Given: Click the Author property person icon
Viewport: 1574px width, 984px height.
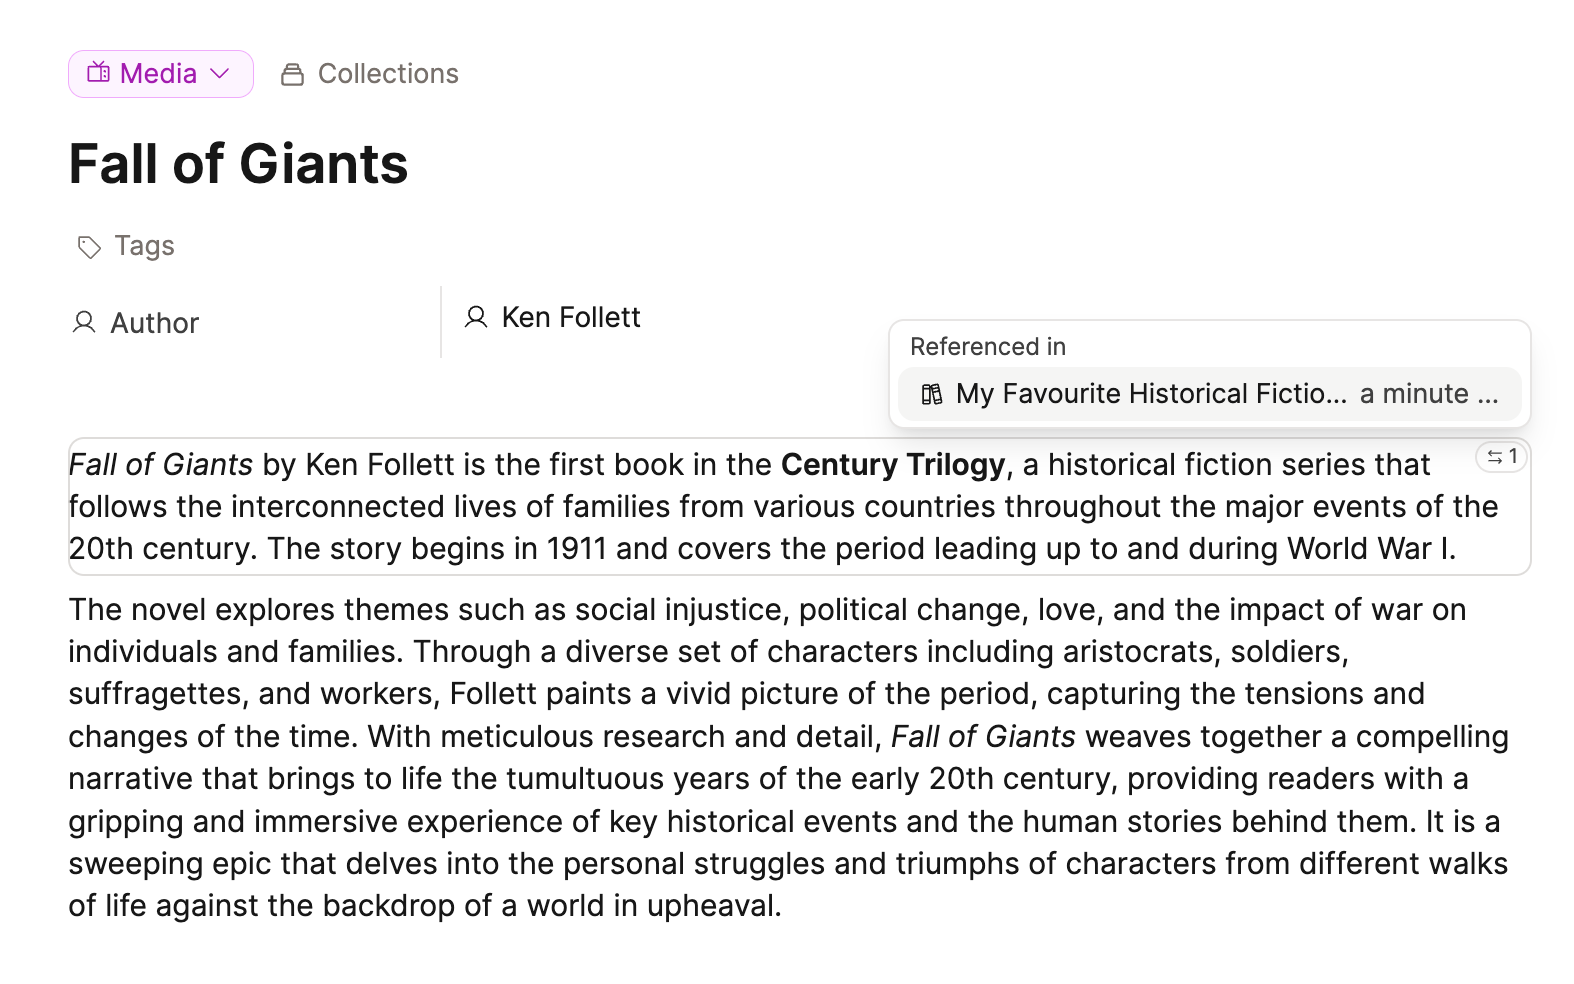Looking at the screenshot, I should pyautogui.click(x=84, y=323).
